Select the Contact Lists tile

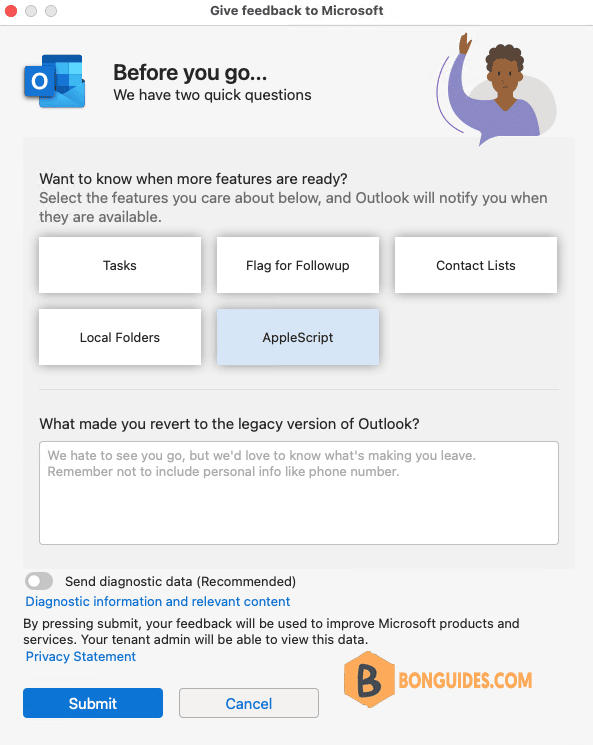click(x=476, y=265)
